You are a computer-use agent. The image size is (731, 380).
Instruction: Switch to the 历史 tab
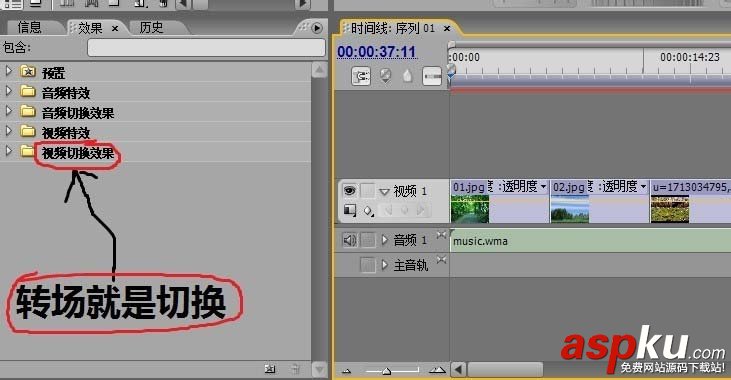tap(152, 28)
